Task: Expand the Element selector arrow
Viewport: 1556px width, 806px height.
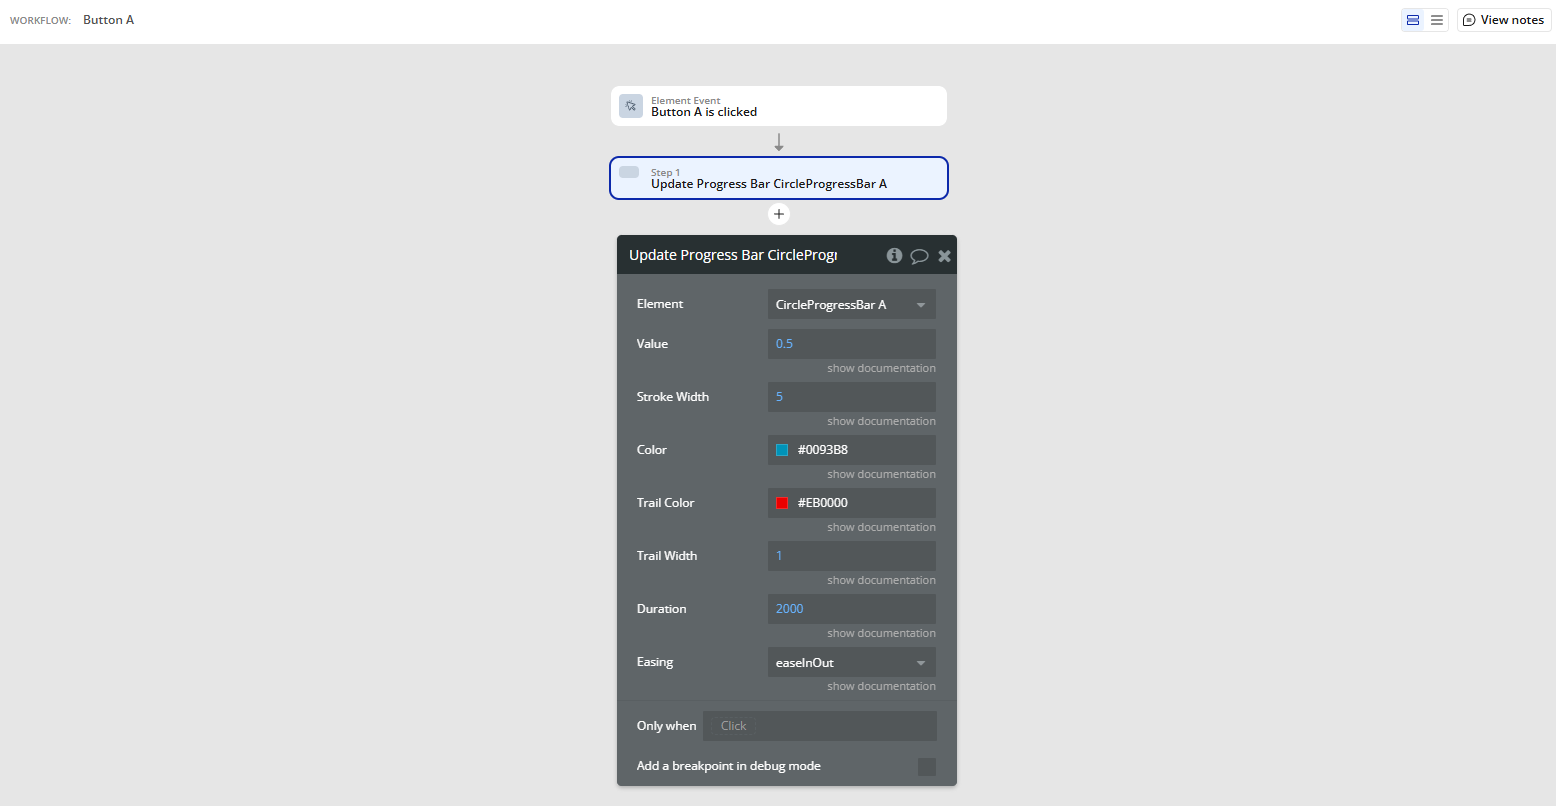Action: 922,303
